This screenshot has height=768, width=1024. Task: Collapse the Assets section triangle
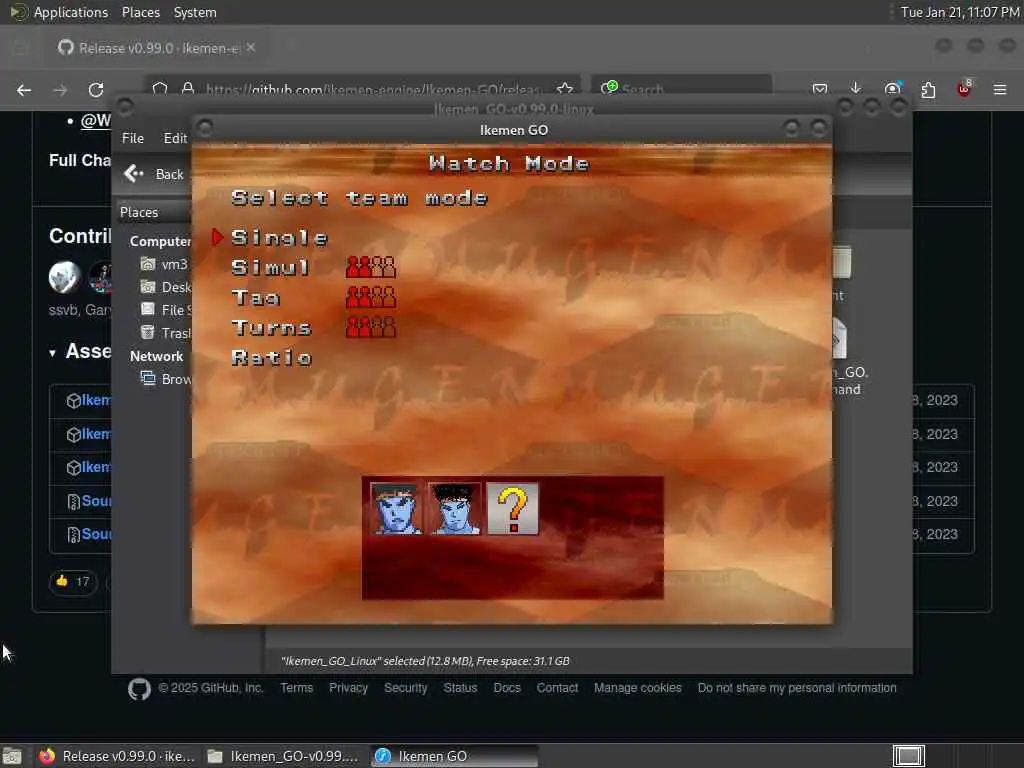(x=52, y=353)
